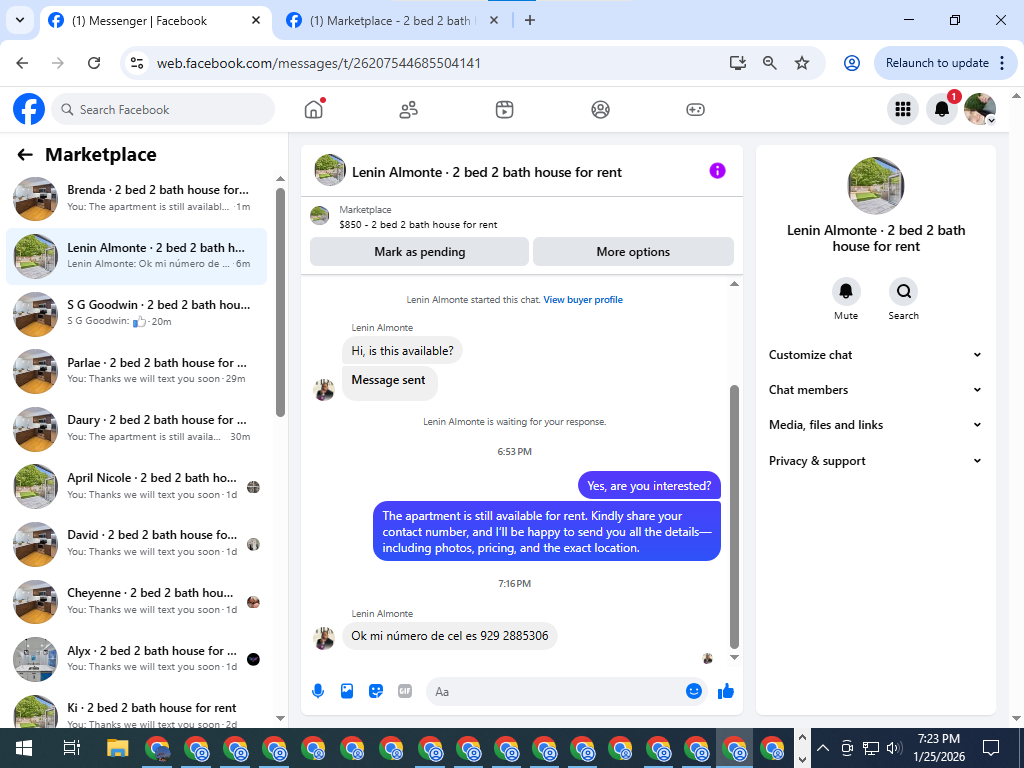The image size is (1024, 768).
Task: Choose a sticker icon
Action: pos(376,691)
